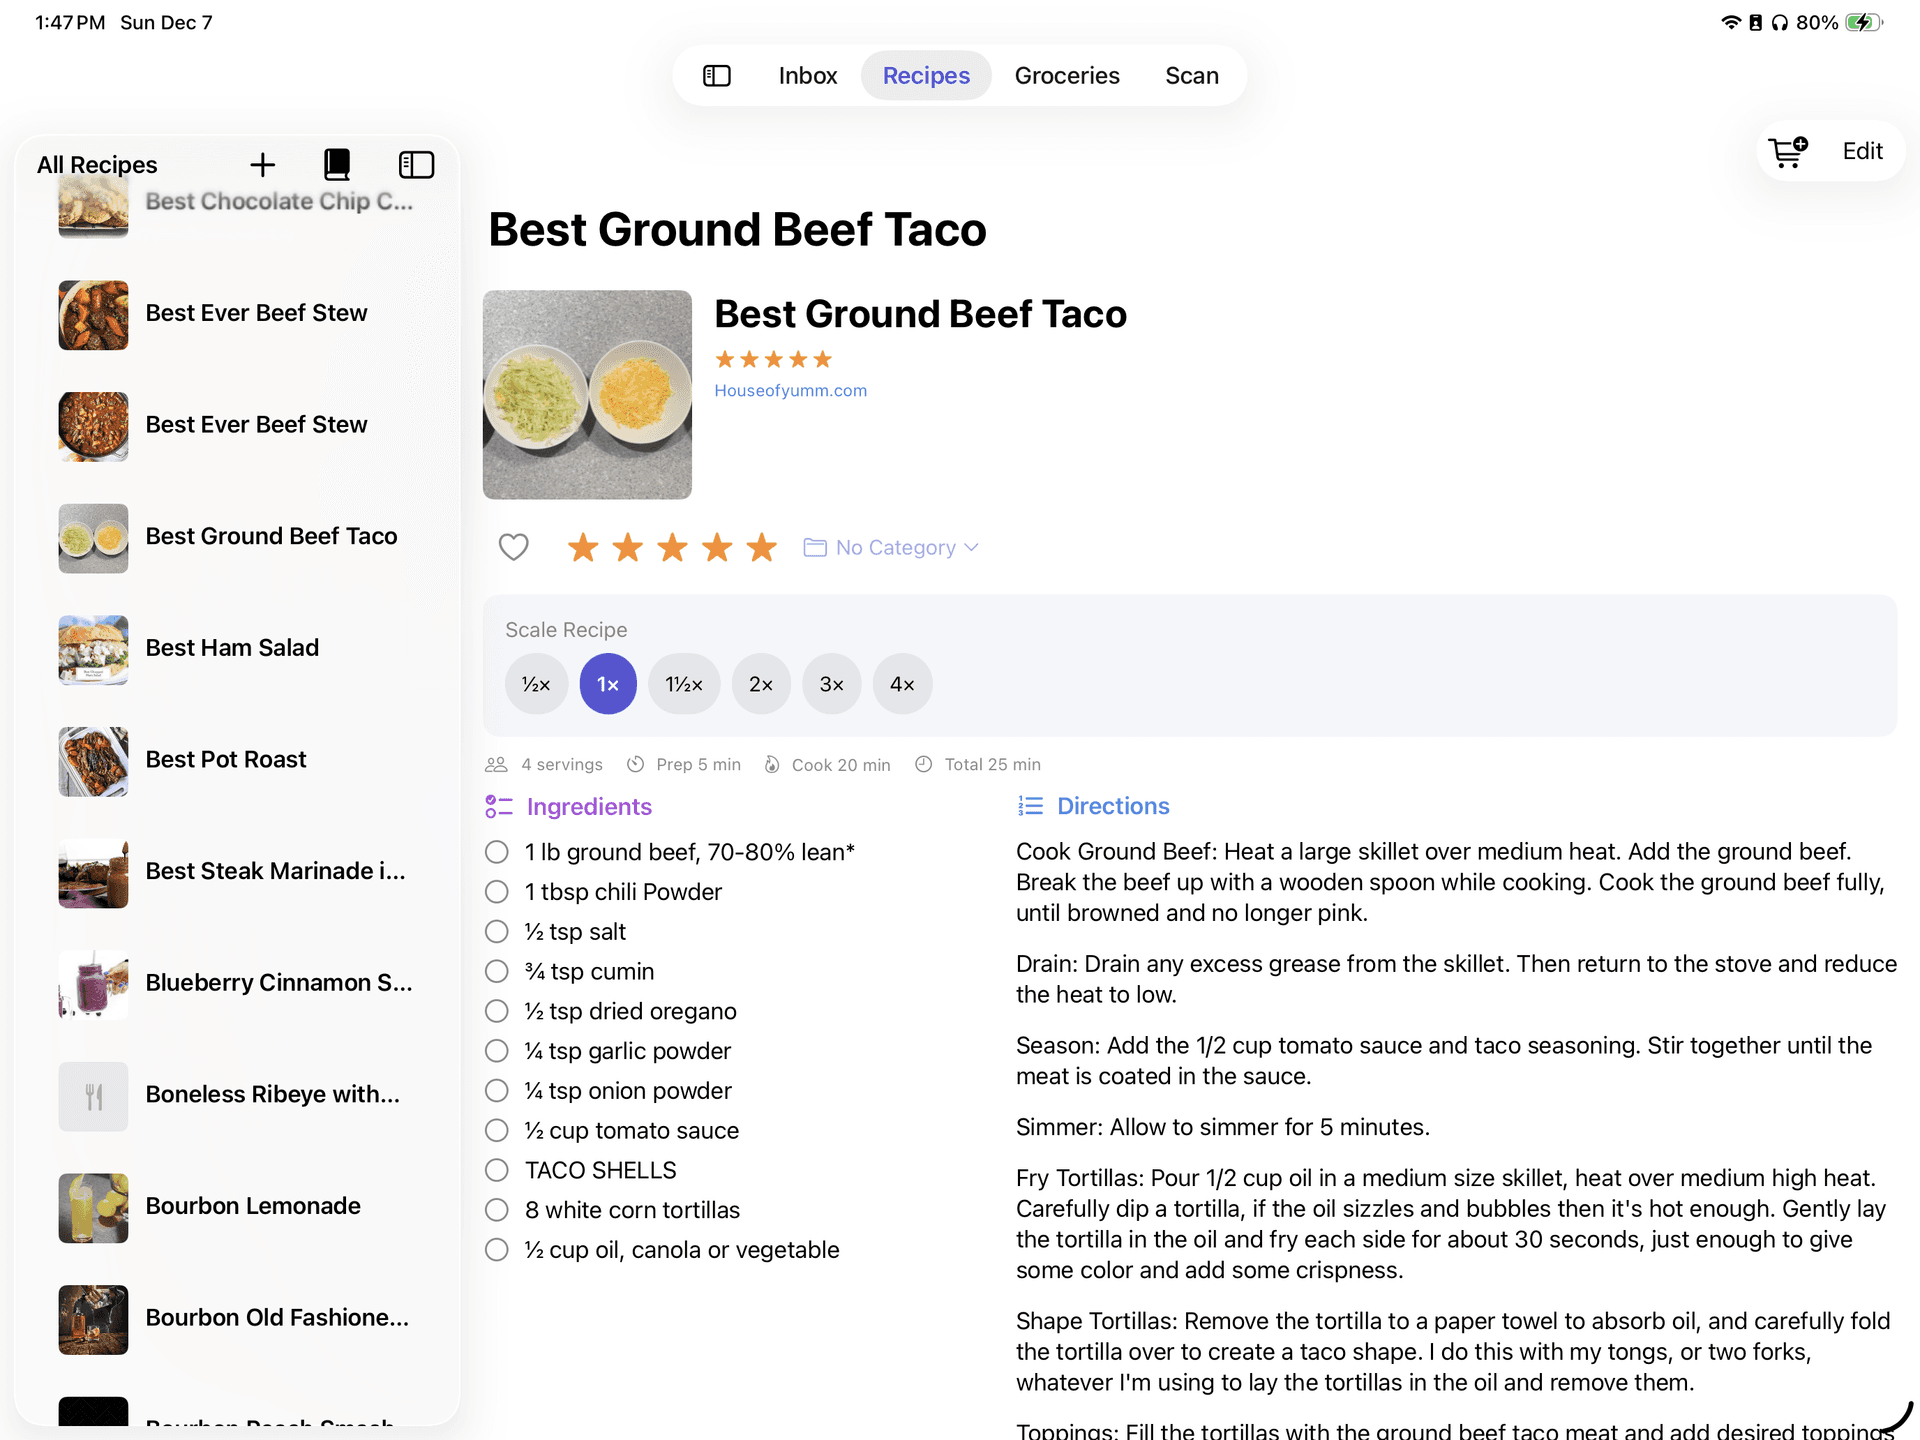Viewport: 1920px width, 1440px height.
Task: Click the Ingredients list icon
Action: click(x=499, y=806)
